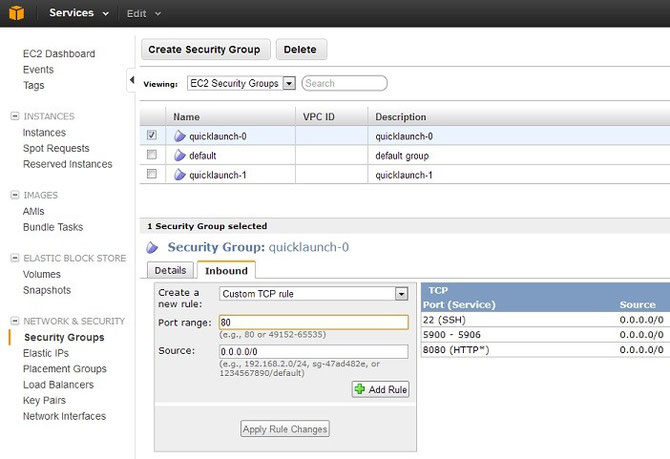Open Events in sidebar
This screenshot has width=670, height=459.
38,70
